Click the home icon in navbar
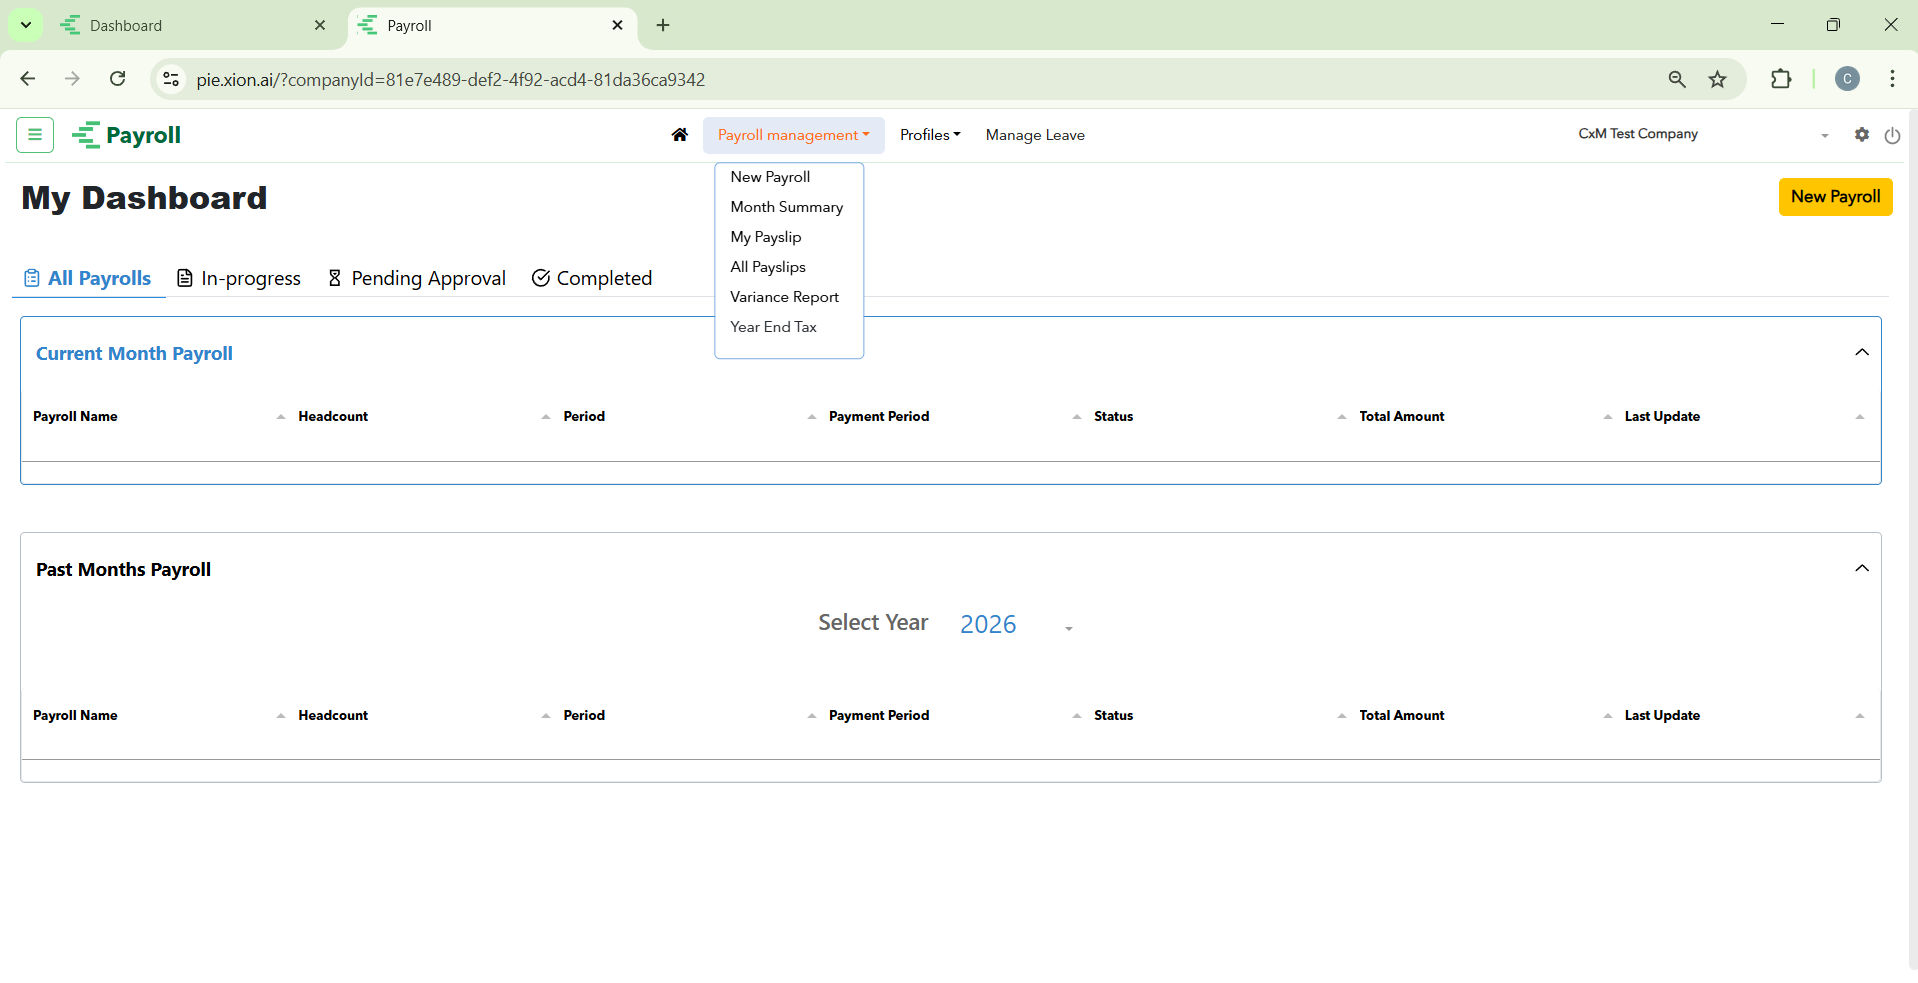1918x983 pixels. 680,135
